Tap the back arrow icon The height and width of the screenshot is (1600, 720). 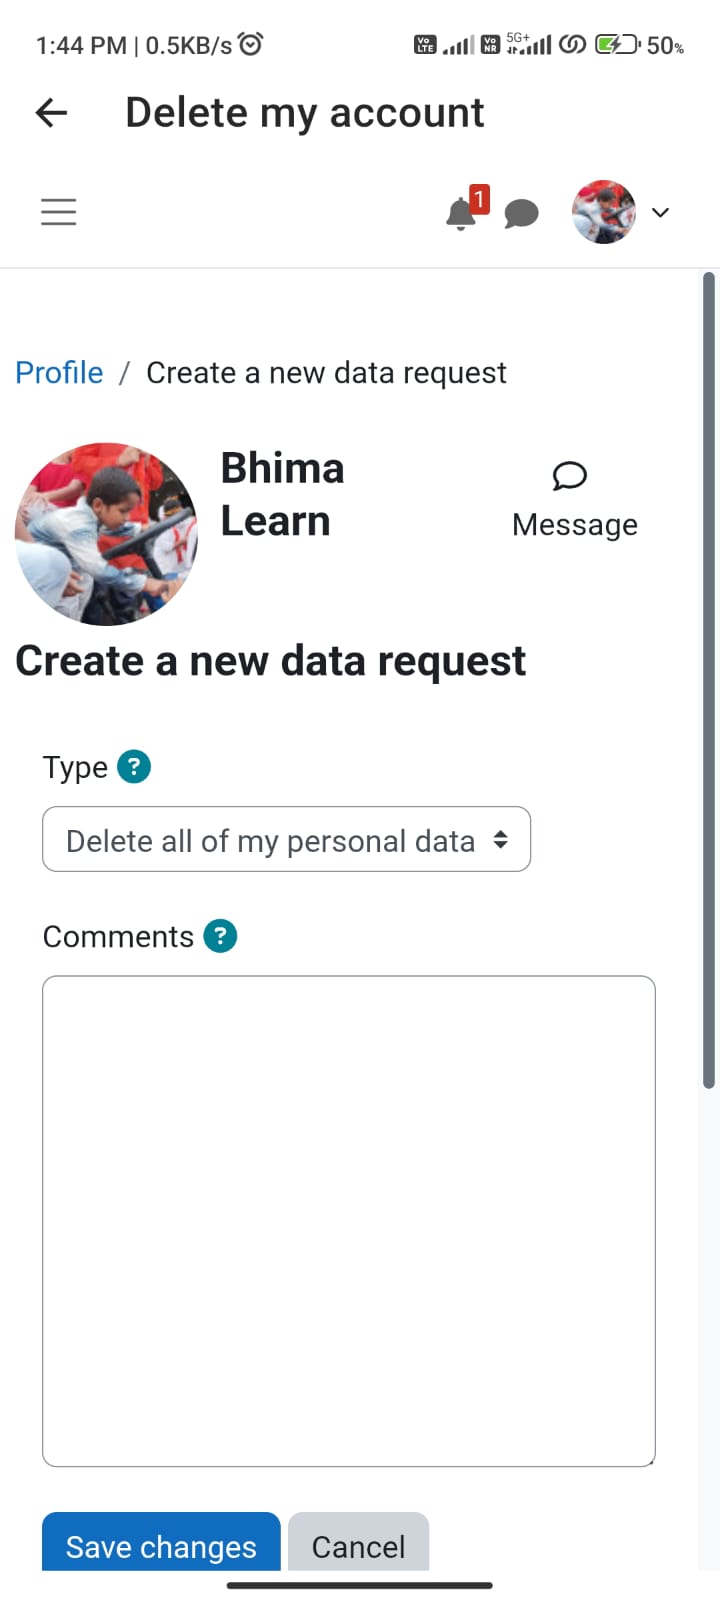click(x=51, y=113)
